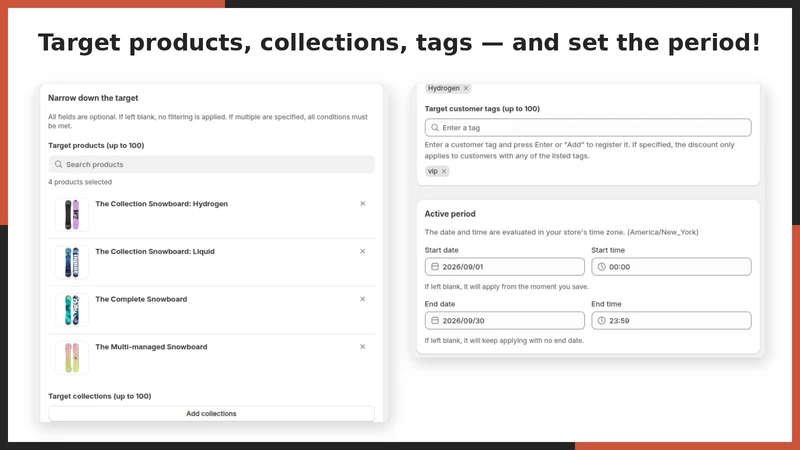800x450 pixels.
Task: Open the Start date field 2026/09/01
Action: point(505,267)
